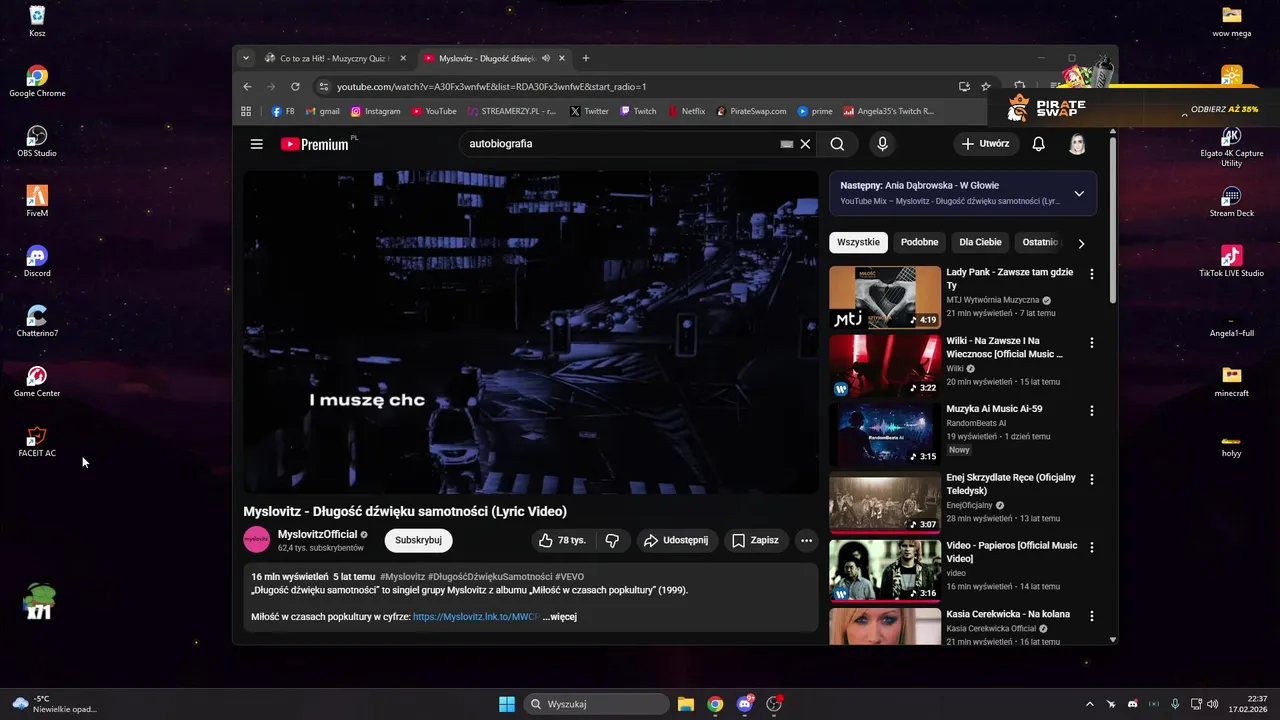Reload the page in Chrome
The width and height of the screenshot is (1280, 720).
coord(295,87)
